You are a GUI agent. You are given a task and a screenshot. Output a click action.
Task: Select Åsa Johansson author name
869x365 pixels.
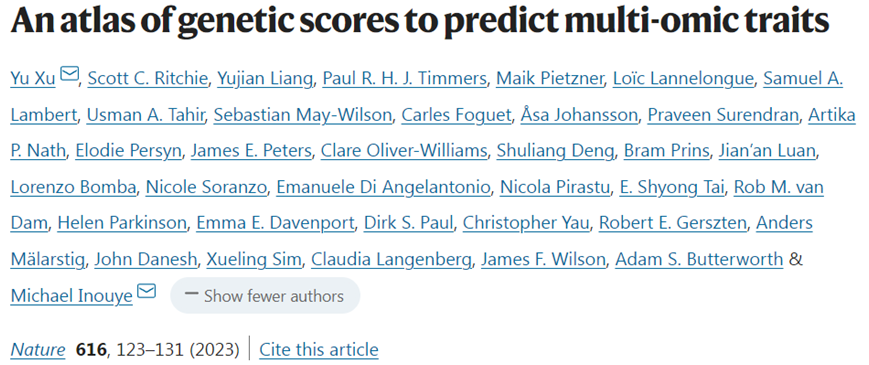pos(579,115)
